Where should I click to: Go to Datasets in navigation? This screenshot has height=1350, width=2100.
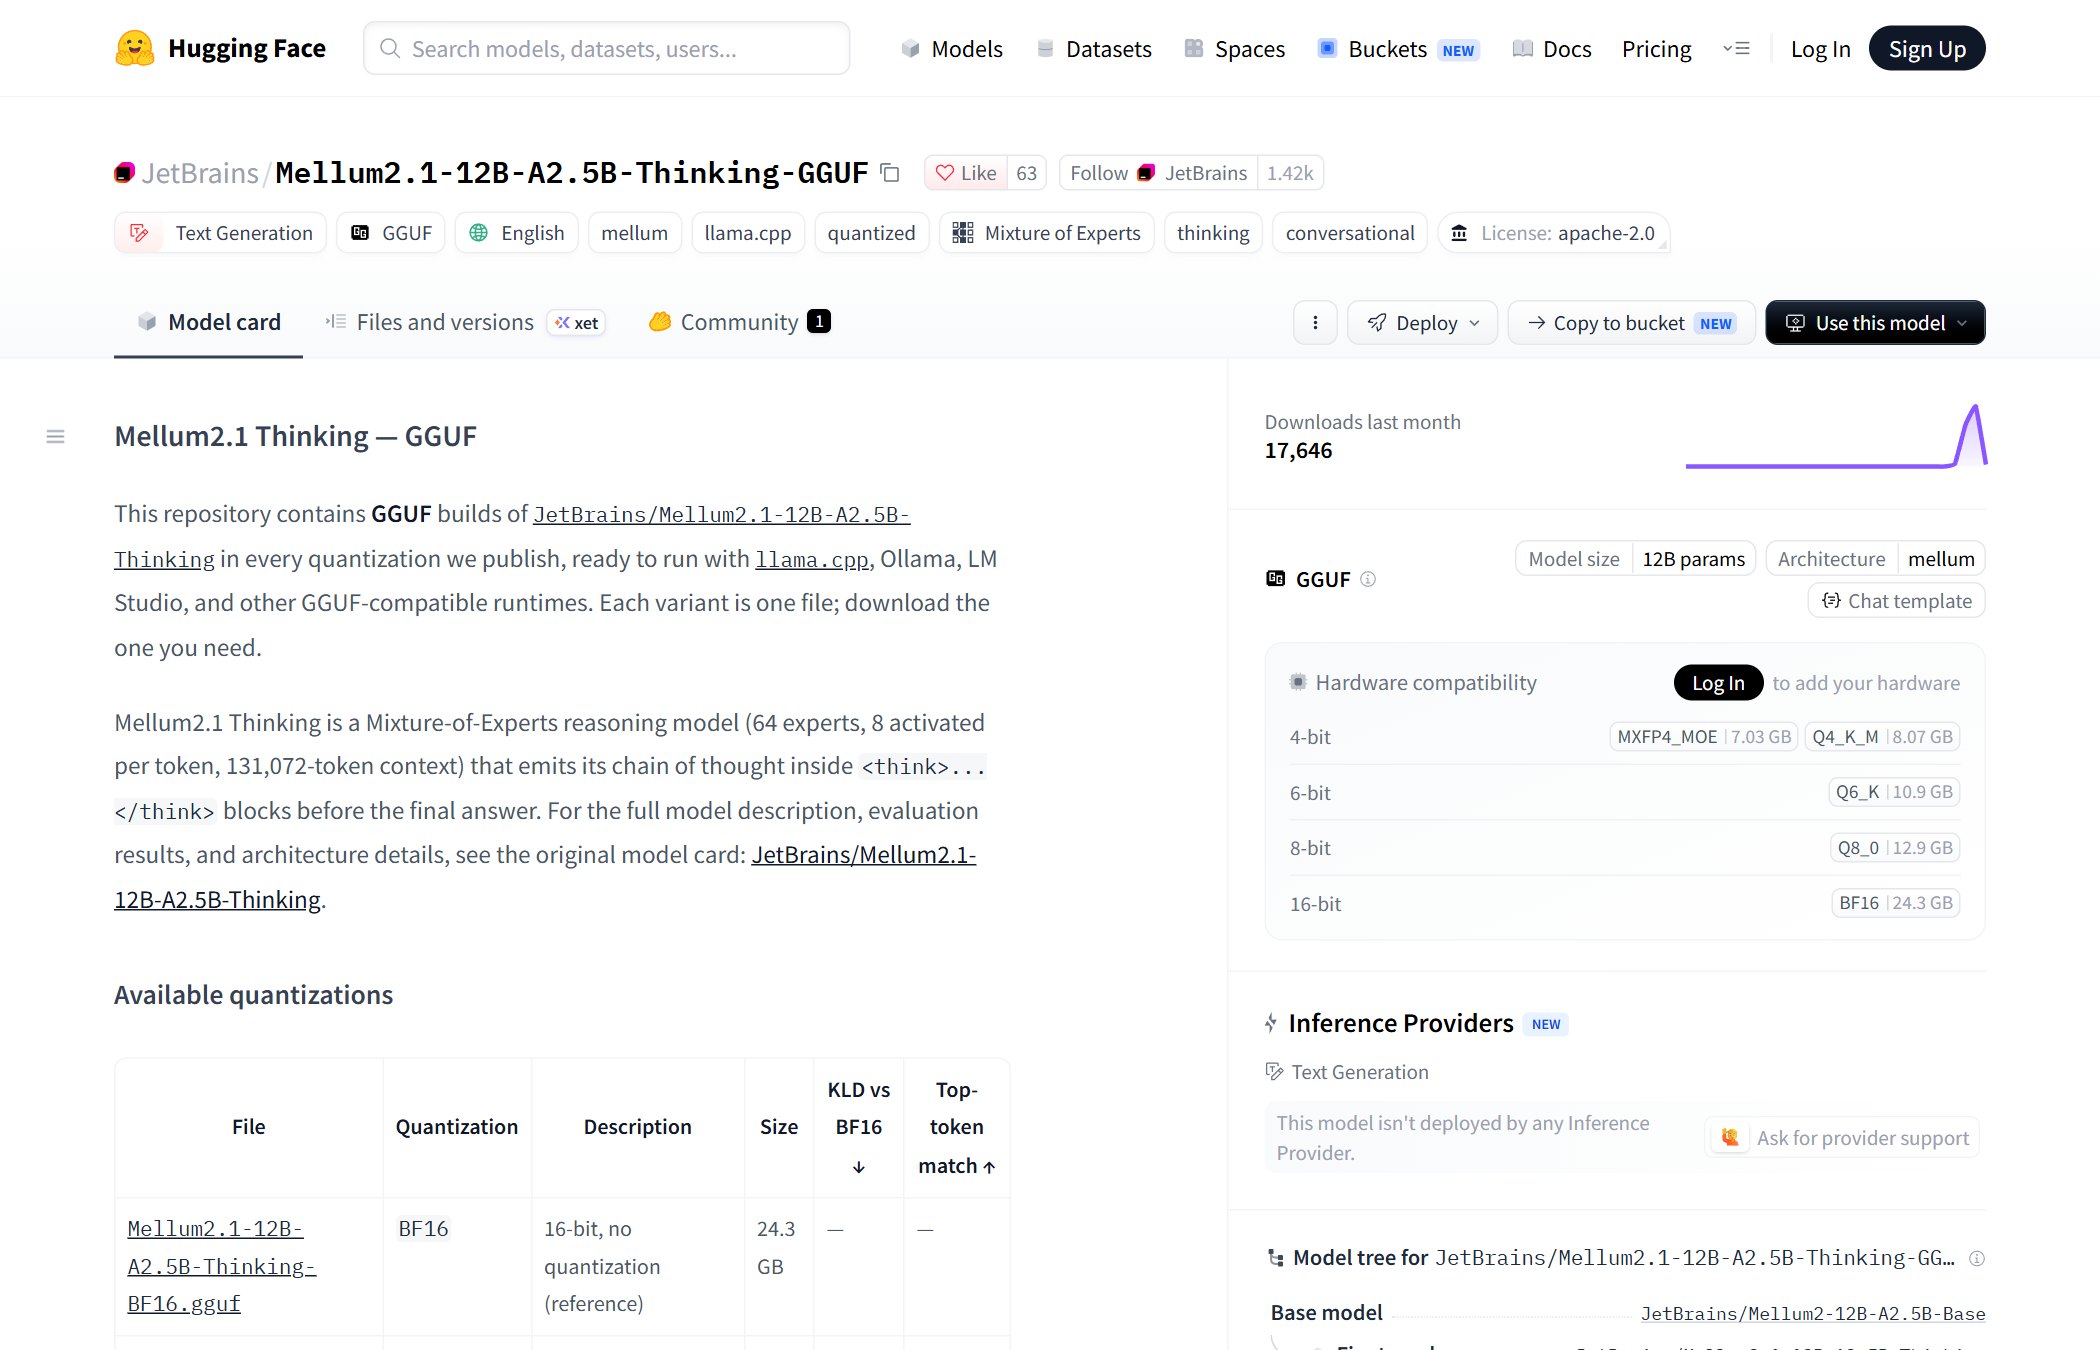[x=1094, y=49]
